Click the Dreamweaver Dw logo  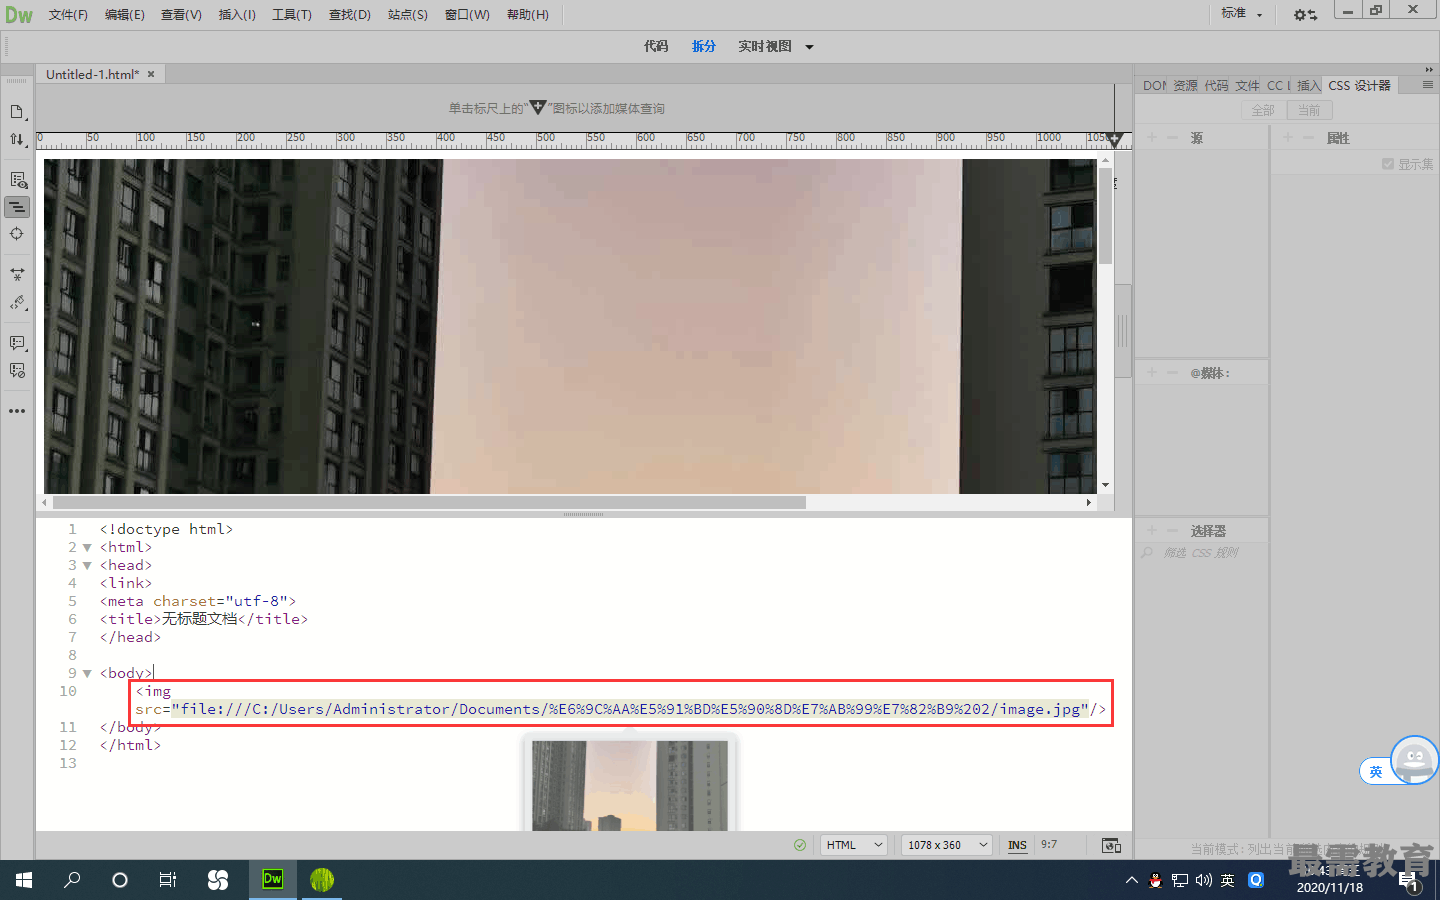[x=19, y=15]
